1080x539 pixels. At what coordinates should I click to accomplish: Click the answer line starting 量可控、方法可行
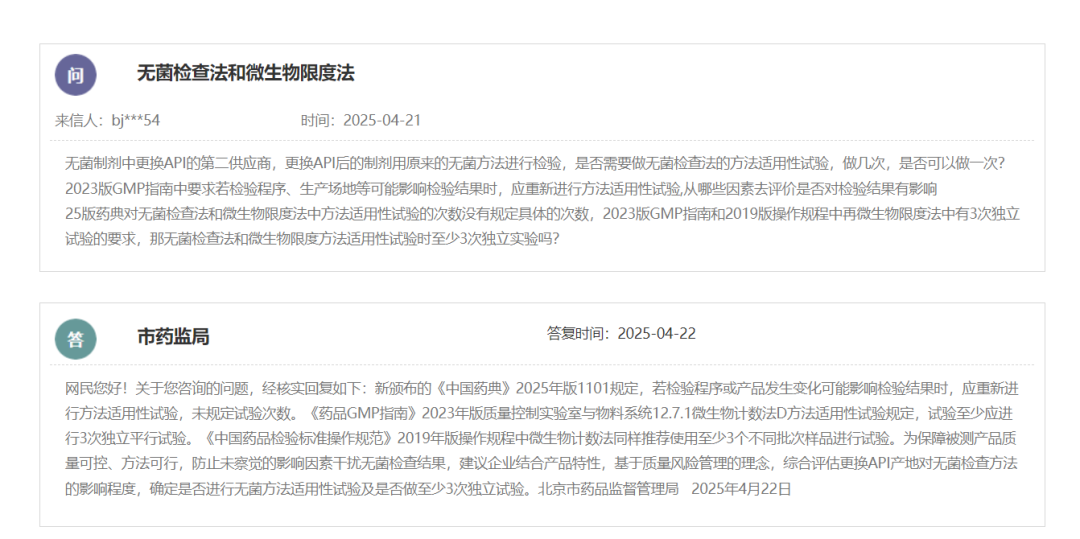coord(541,465)
